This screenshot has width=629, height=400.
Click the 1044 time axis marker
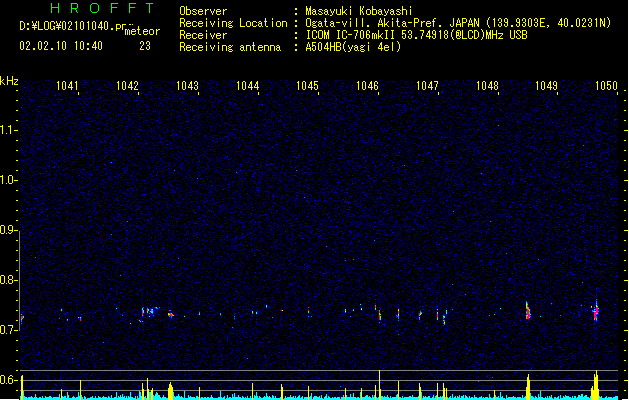[x=248, y=86]
